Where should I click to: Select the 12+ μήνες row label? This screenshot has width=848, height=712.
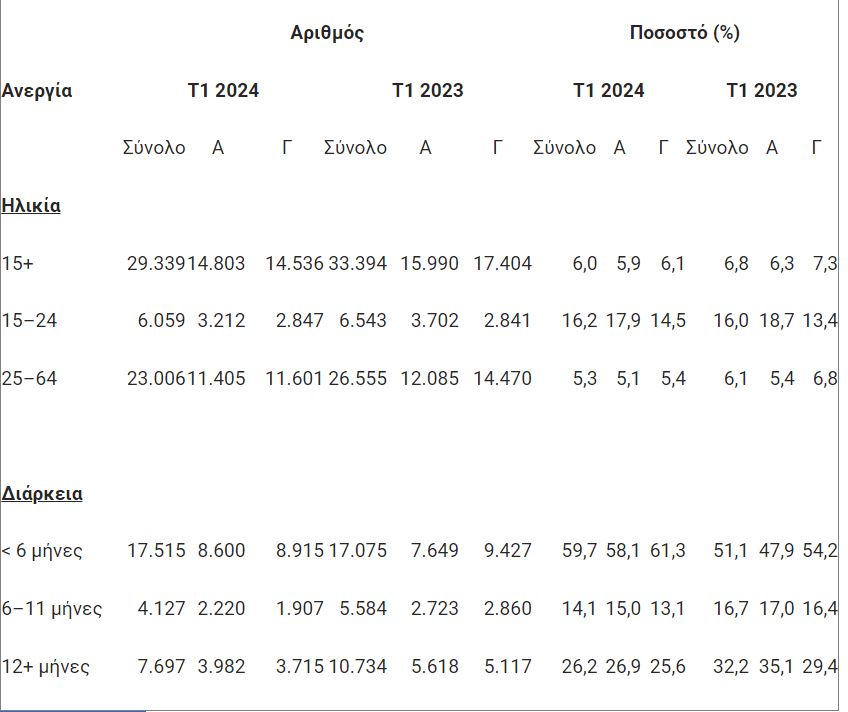pyautogui.click(x=46, y=667)
